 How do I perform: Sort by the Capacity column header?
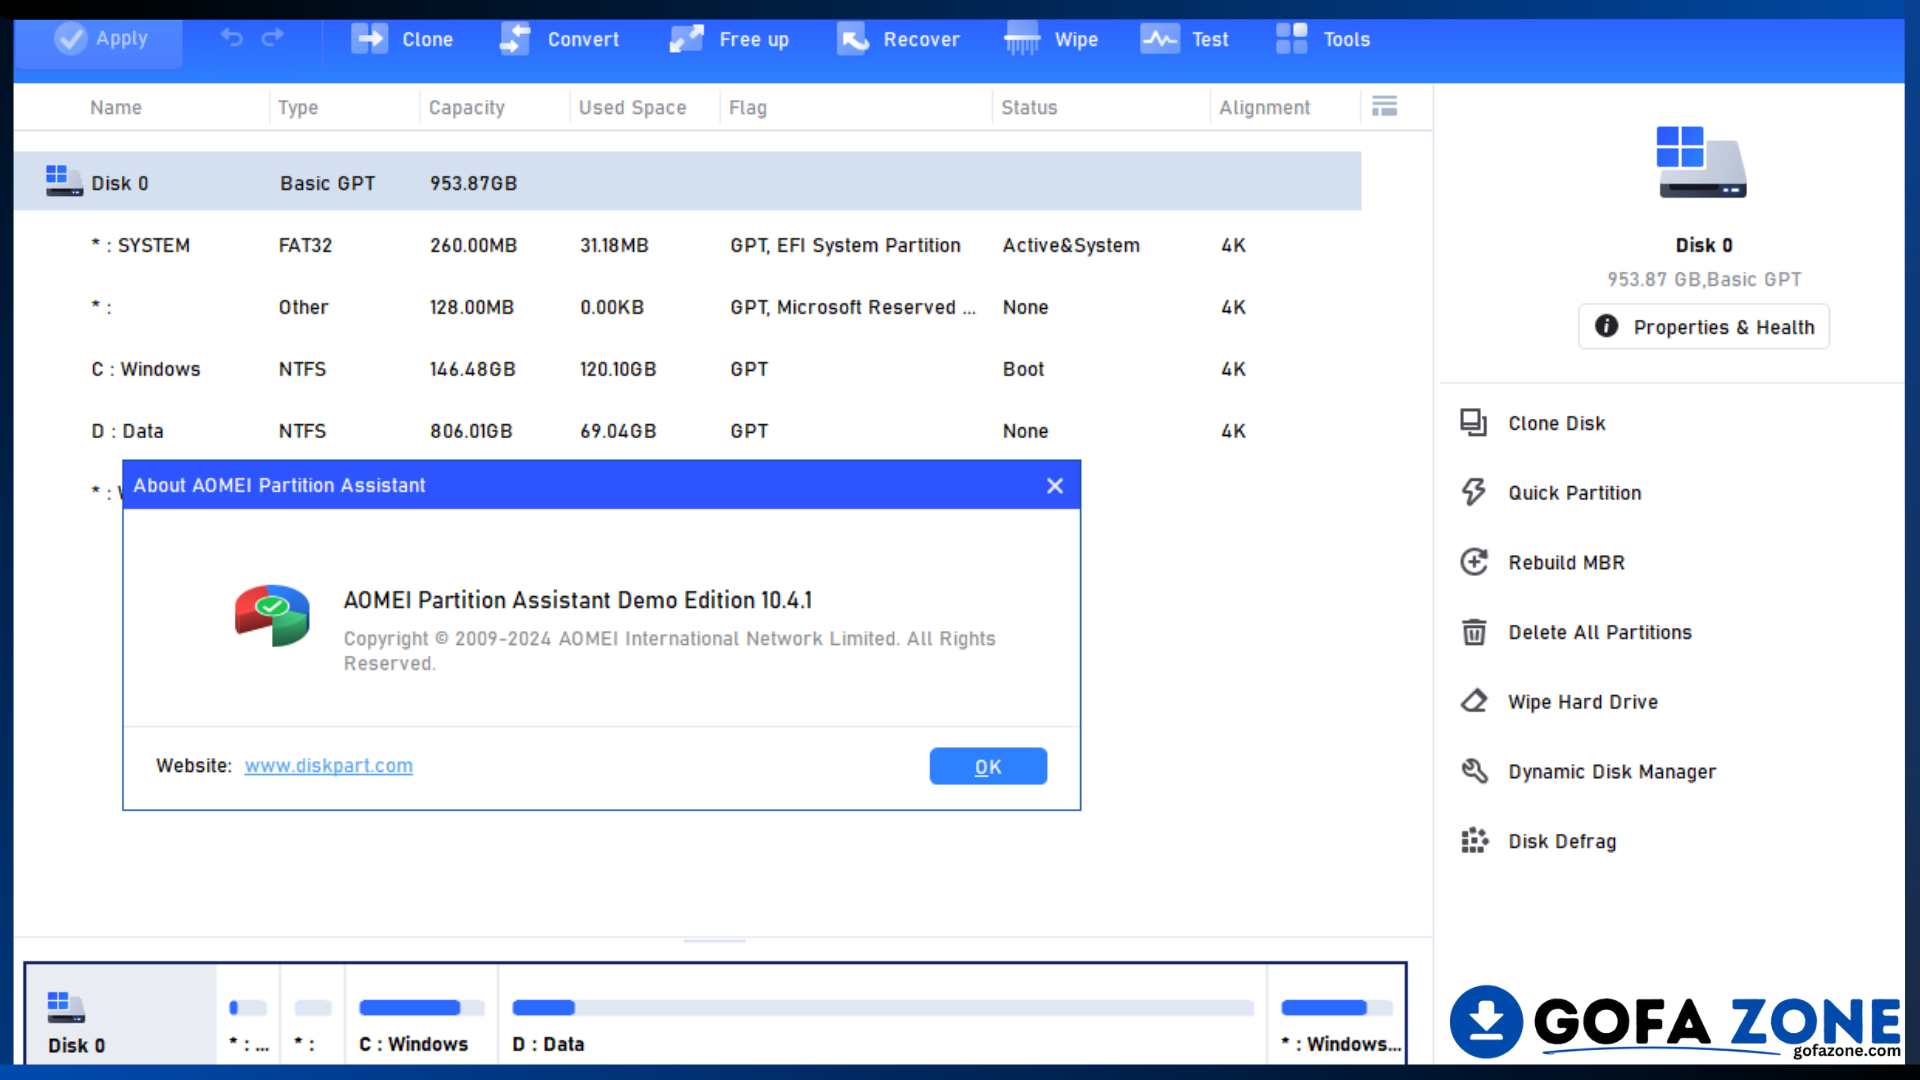(467, 107)
